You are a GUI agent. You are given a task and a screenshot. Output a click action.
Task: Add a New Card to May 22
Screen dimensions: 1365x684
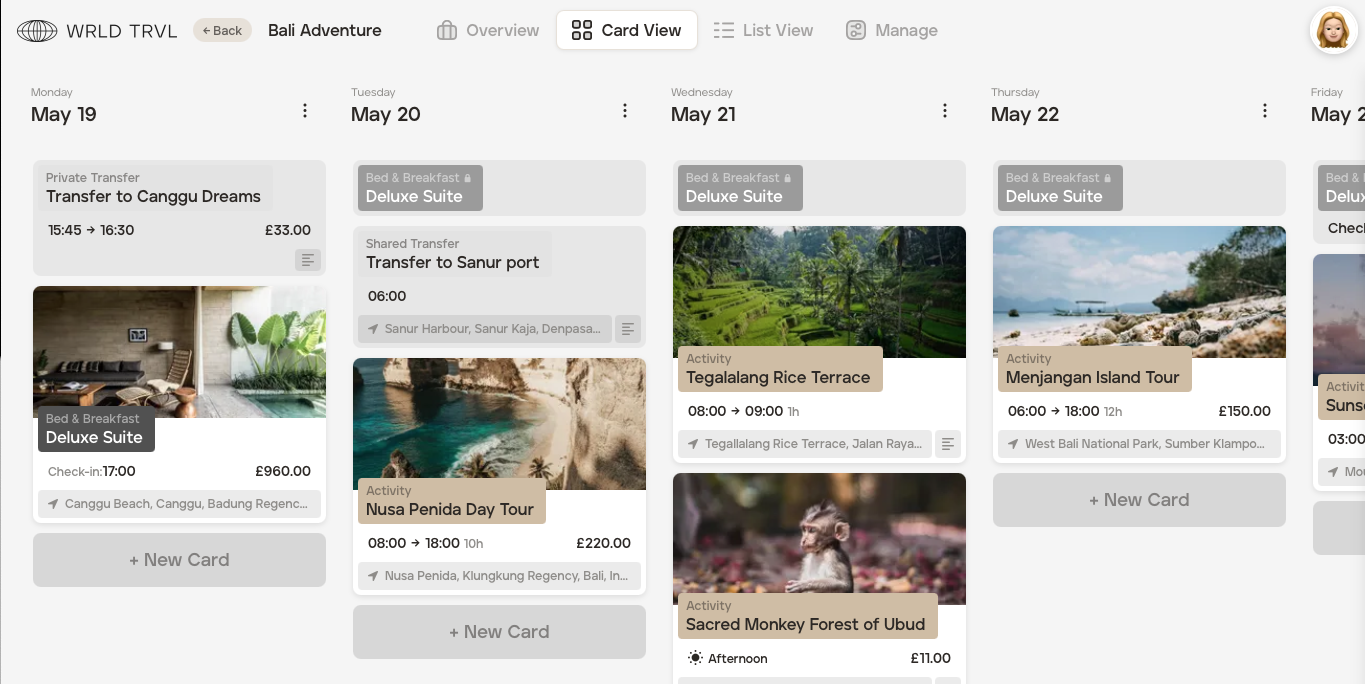coord(1139,500)
